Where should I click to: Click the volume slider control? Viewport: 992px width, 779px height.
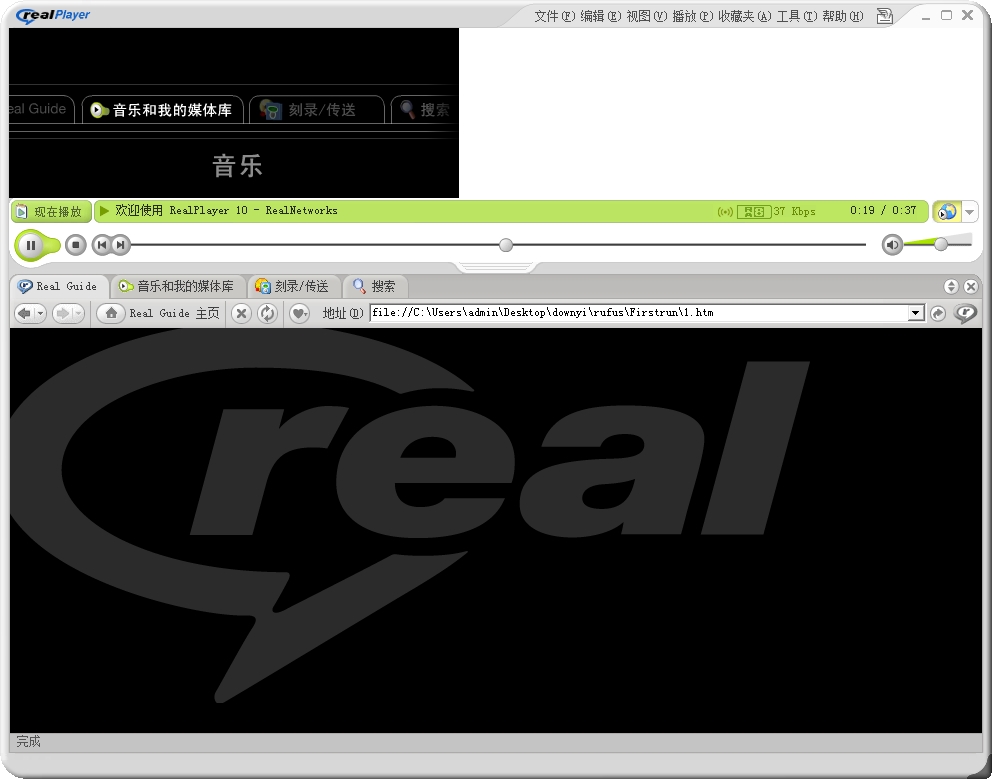coord(942,243)
